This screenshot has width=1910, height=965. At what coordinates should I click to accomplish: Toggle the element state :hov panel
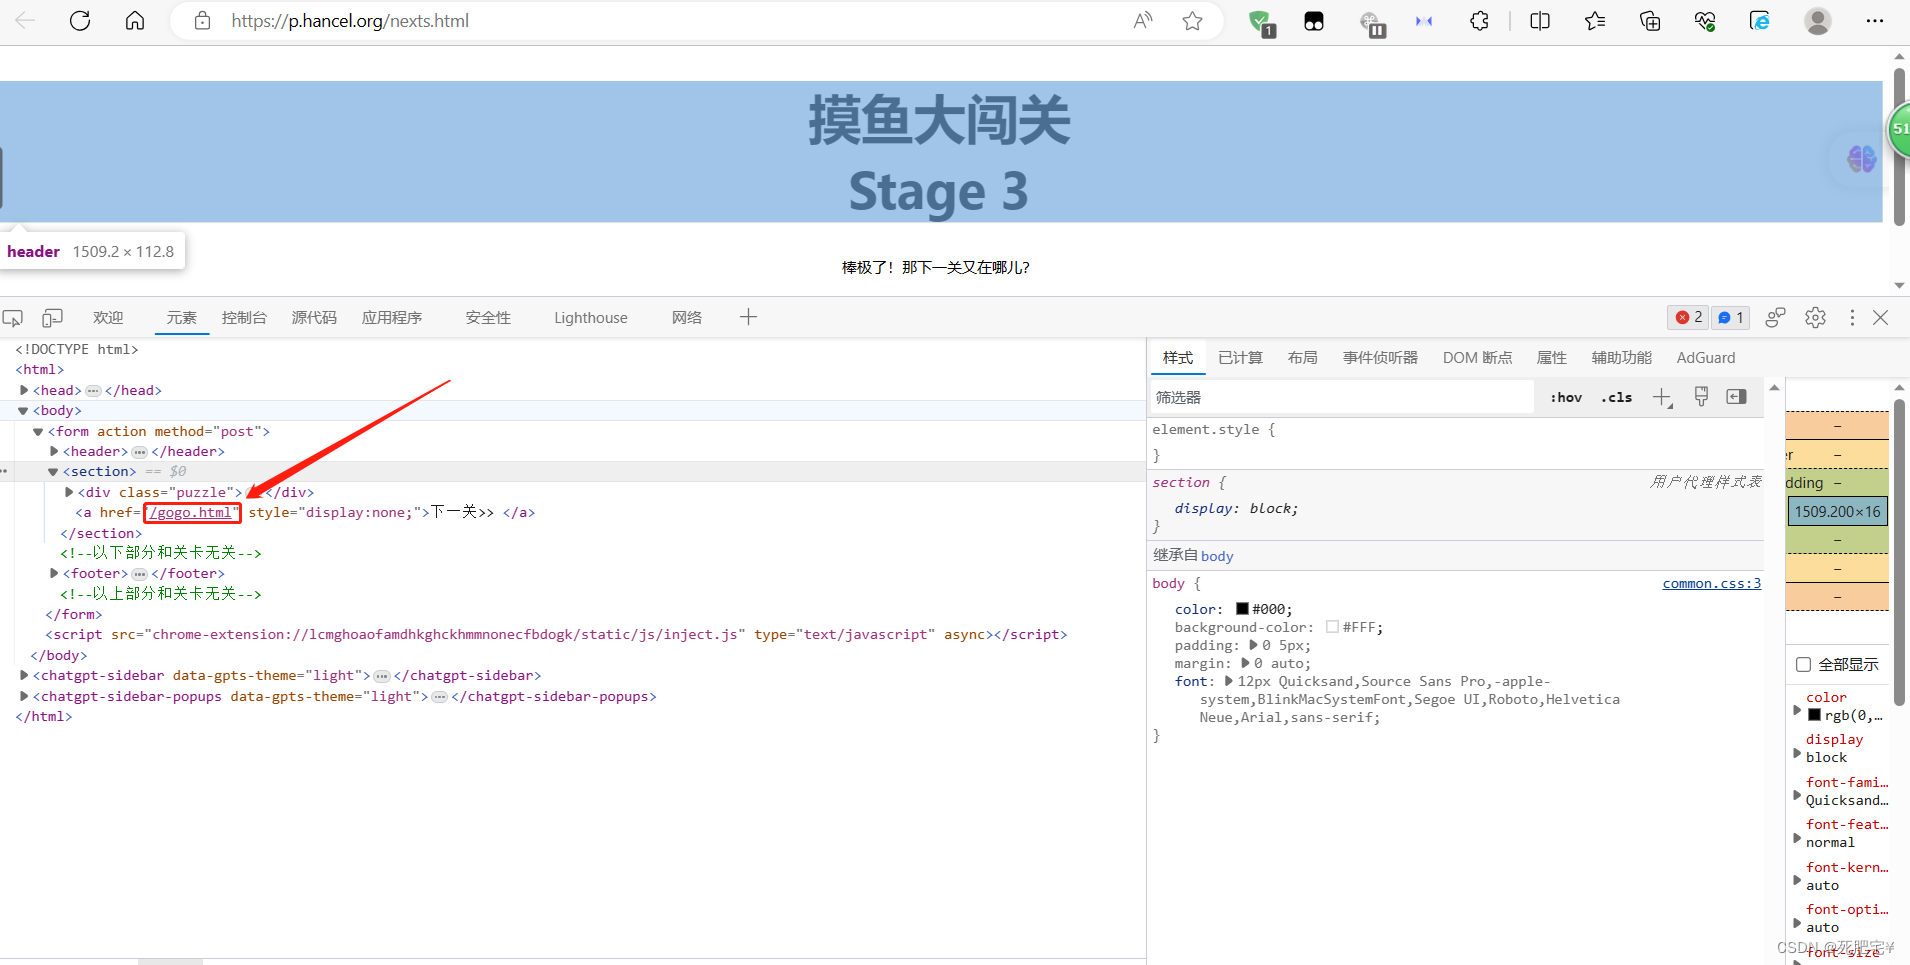pyautogui.click(x=1566, y=397)
